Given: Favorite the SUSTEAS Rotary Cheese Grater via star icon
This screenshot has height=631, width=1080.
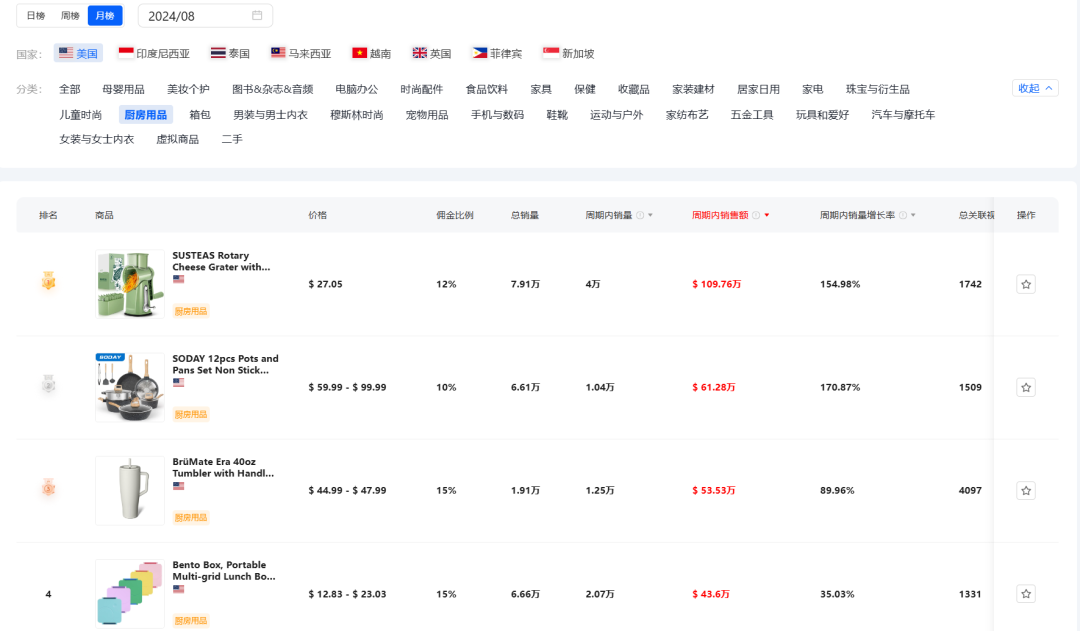Looking at the screenshot, I should [1025, 283].
